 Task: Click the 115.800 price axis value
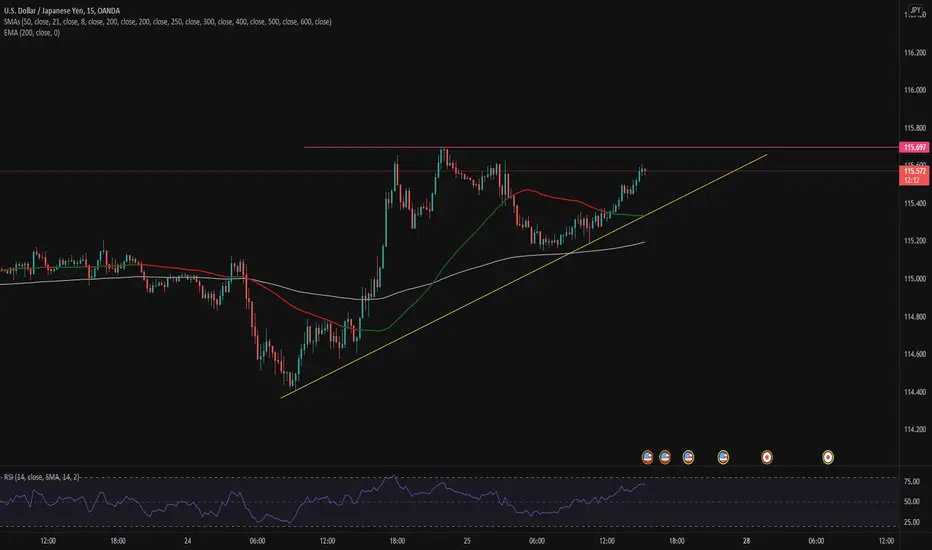(x=915, y=128)
